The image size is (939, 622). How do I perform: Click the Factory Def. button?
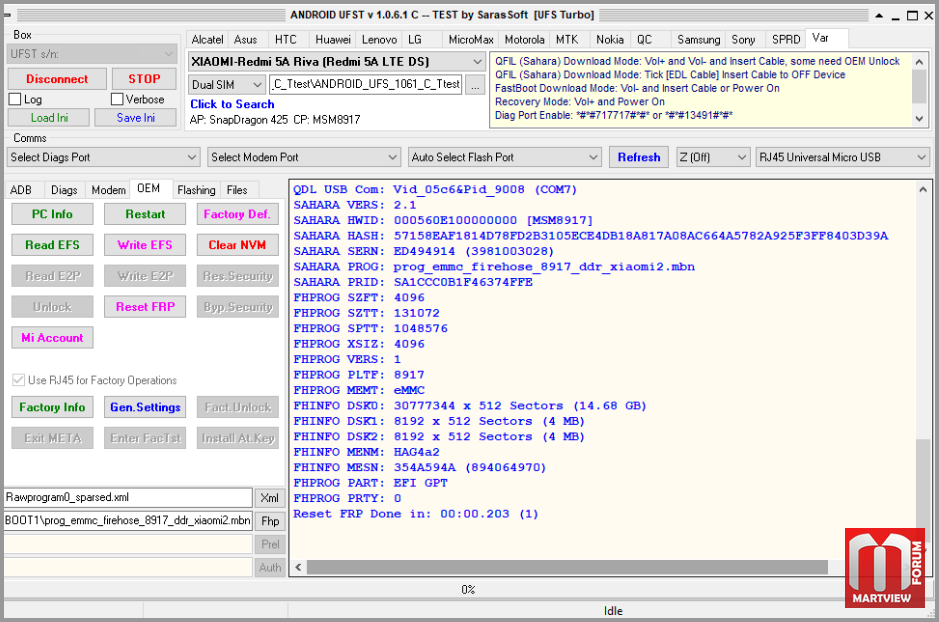(237, 214)
